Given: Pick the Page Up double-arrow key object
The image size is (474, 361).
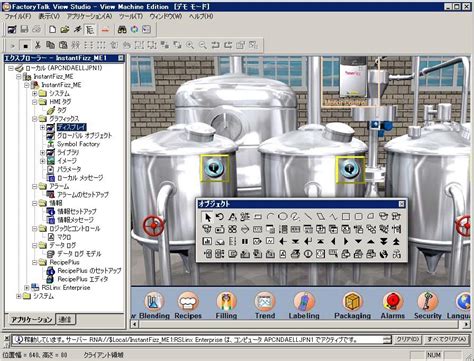Looking at the screenshot, I should pyautogui.click(x=396, y=241).
